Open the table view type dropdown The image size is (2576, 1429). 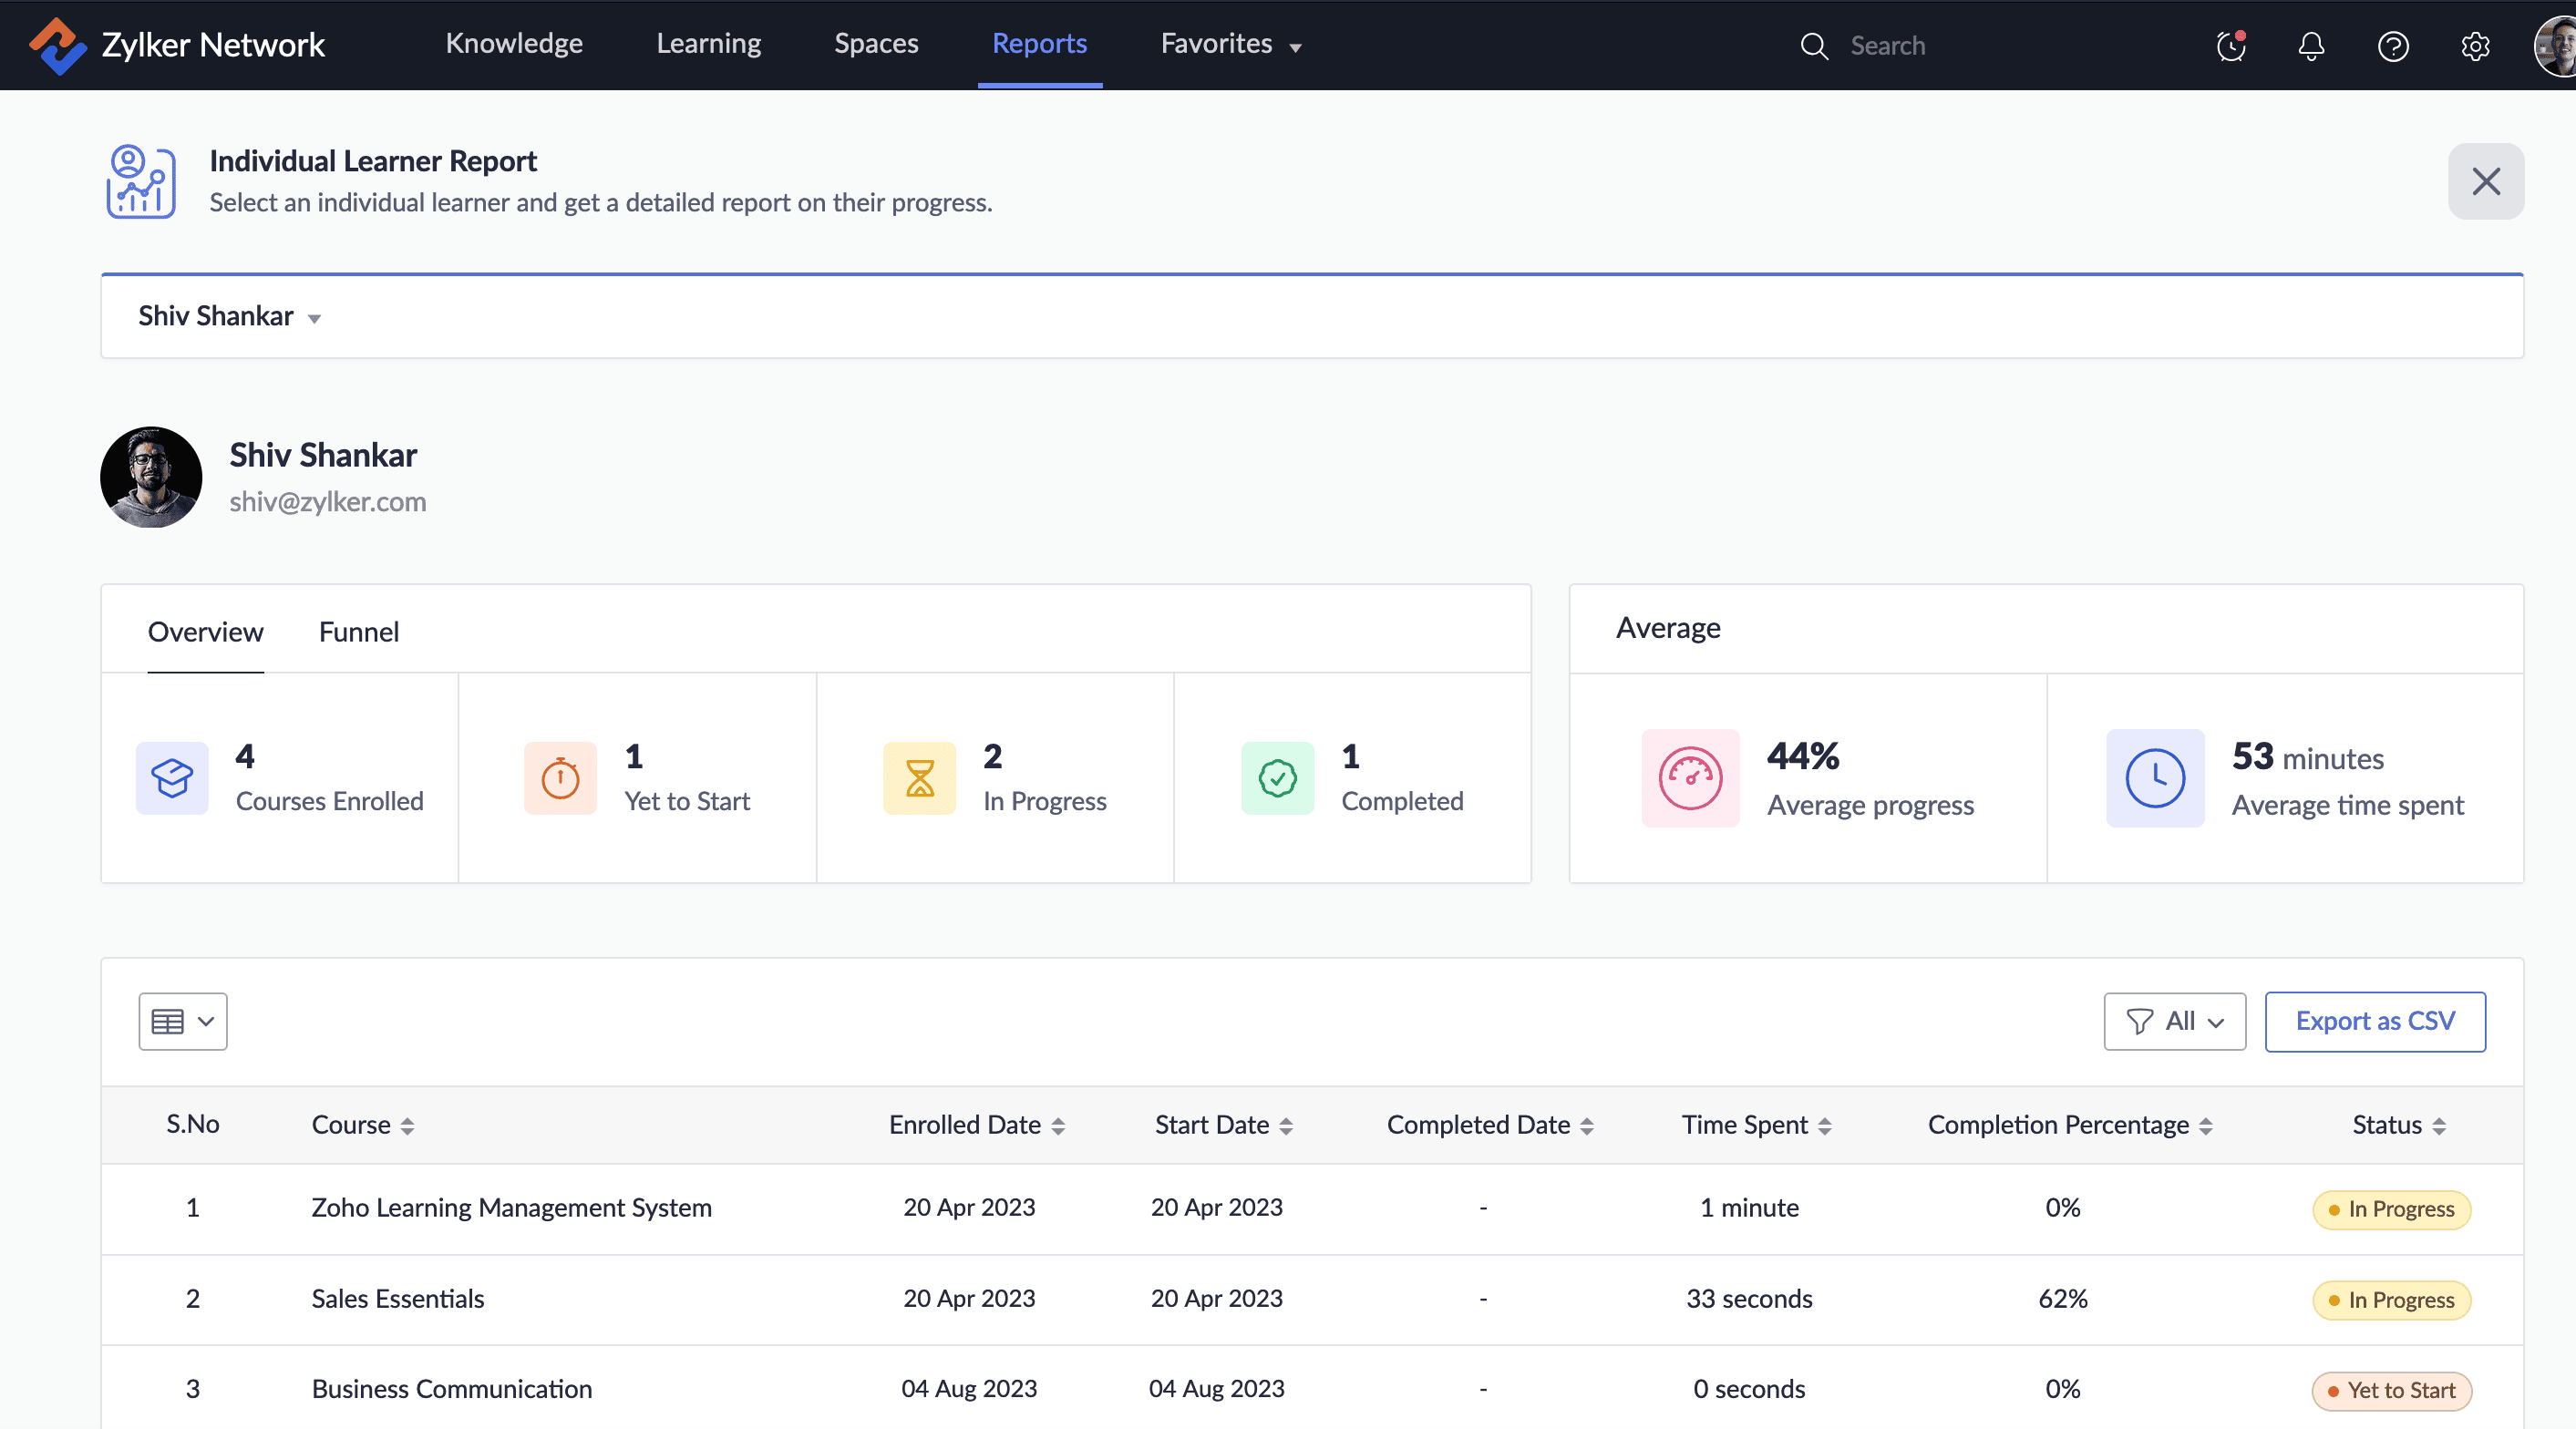click(183, 1021)
